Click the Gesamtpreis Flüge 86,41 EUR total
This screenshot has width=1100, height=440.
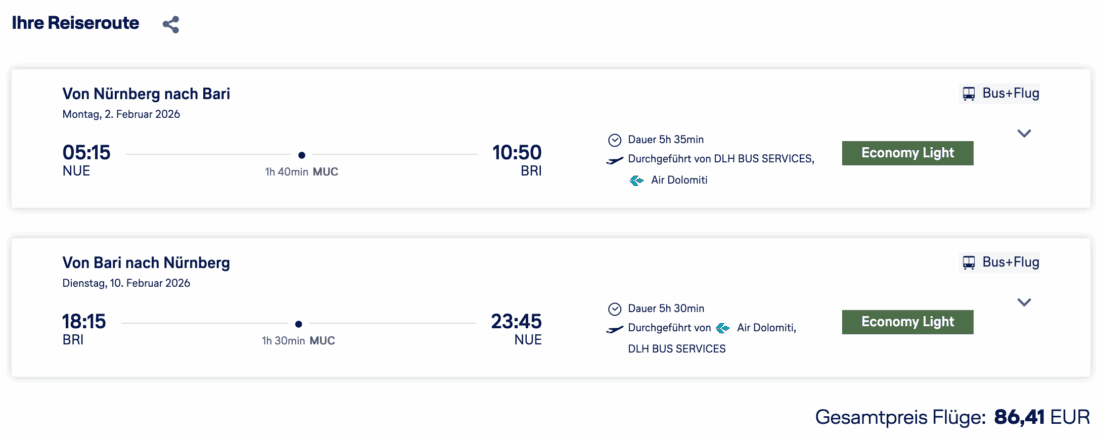(x=952, y=416)
